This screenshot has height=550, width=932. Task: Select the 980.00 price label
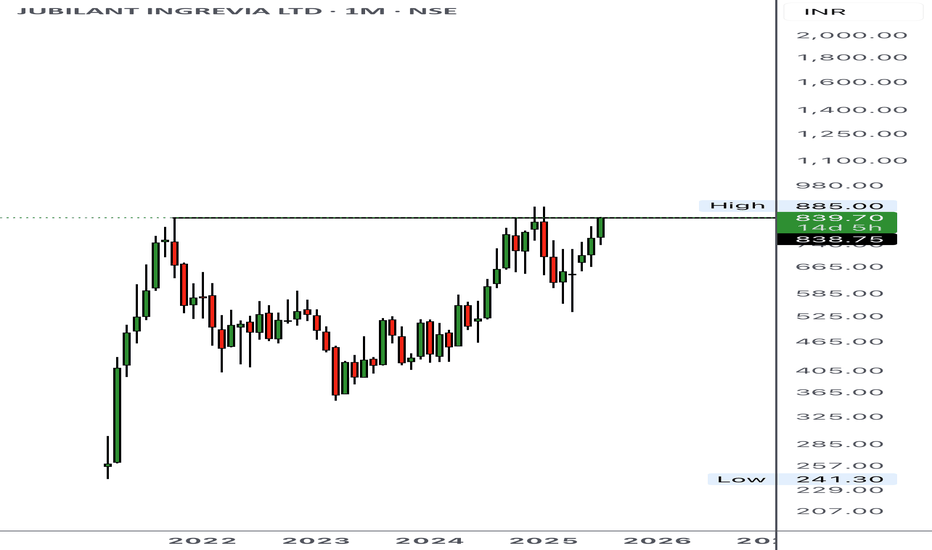[x=839, y=186]
